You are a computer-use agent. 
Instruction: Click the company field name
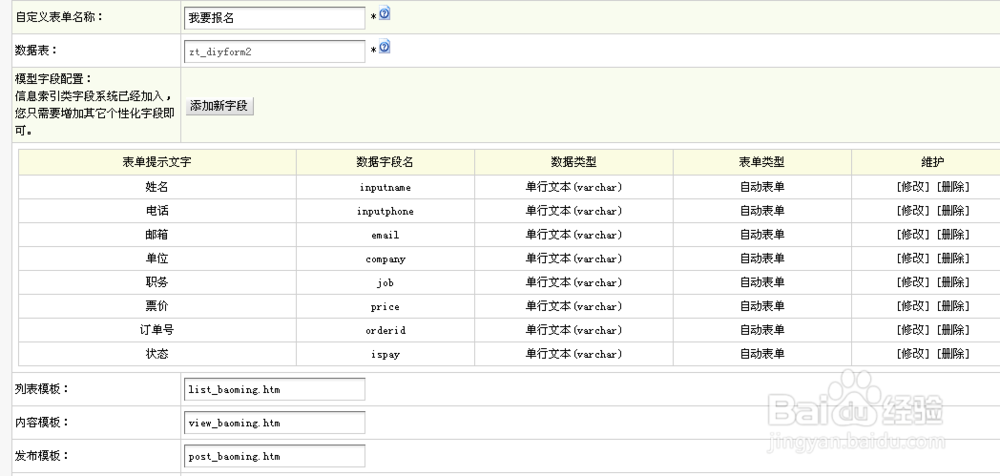tap(385, 259)
